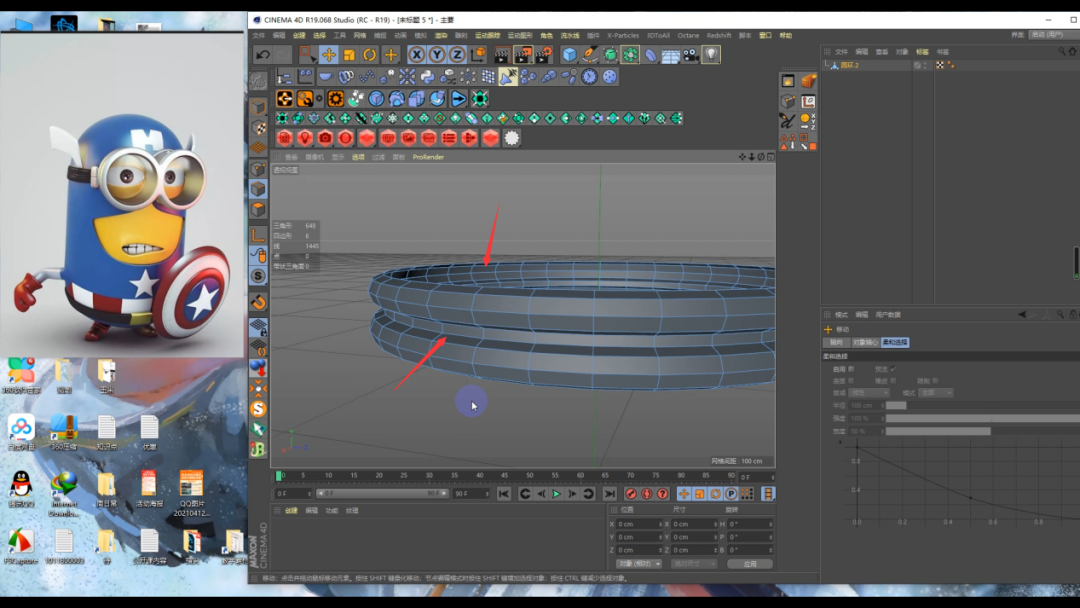Click the blue Python logo icon

[427, 76]
